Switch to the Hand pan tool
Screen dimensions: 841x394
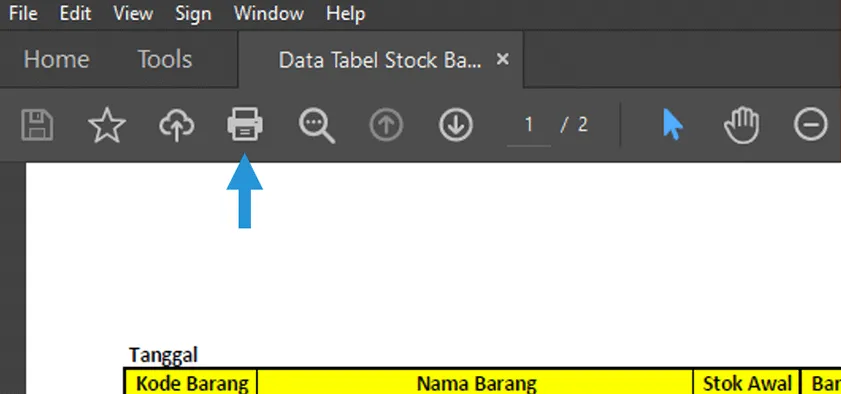point(742,125)
